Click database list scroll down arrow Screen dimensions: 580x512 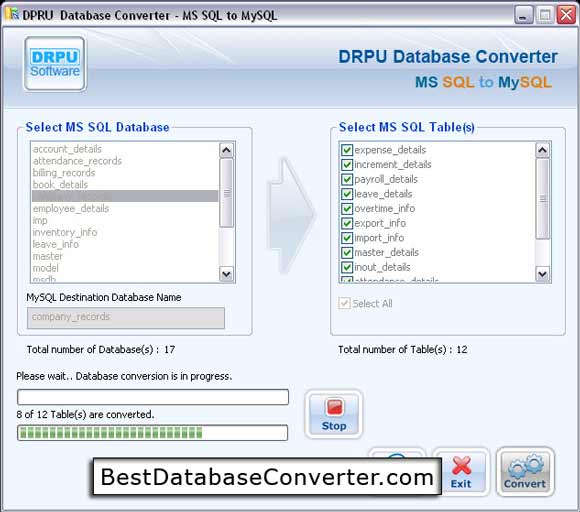(x=226, y=274)
